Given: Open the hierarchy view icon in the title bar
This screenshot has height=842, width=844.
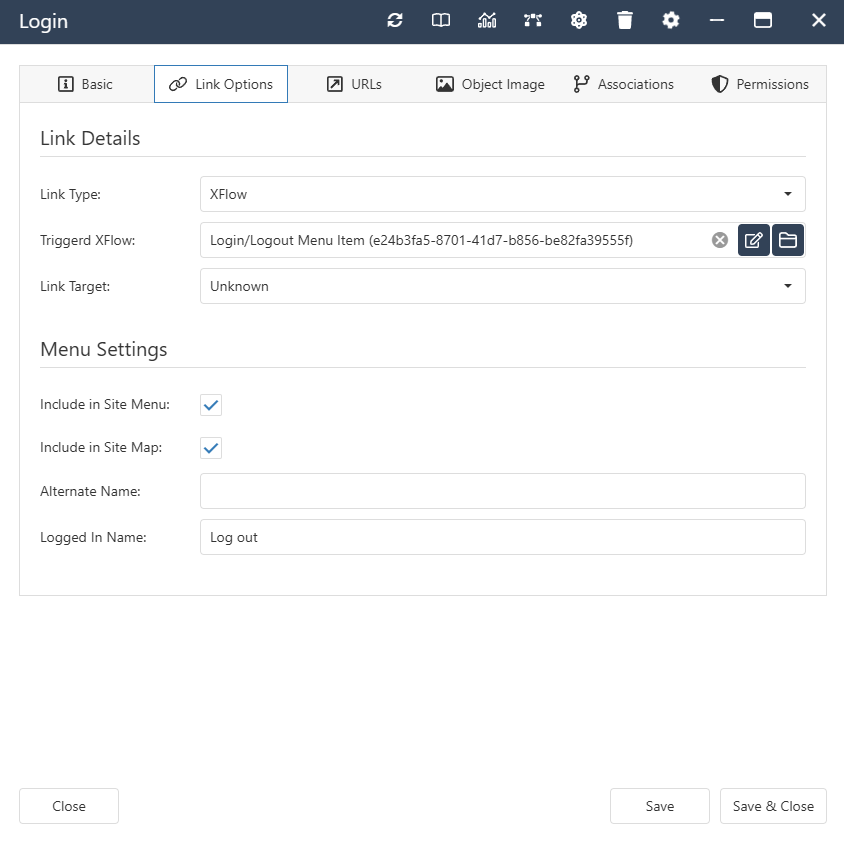Looking at the screenshot, I should pyautogui.click(x=532, y=20).
